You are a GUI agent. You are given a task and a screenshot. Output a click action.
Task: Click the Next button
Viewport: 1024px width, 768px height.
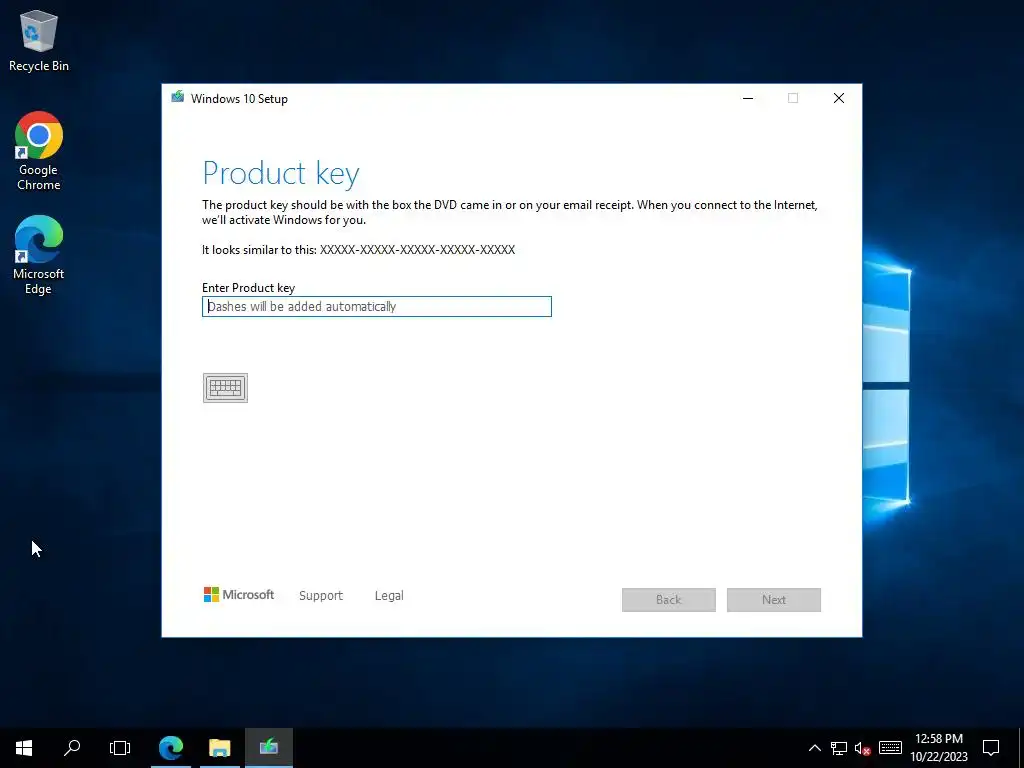pos(774,600)
